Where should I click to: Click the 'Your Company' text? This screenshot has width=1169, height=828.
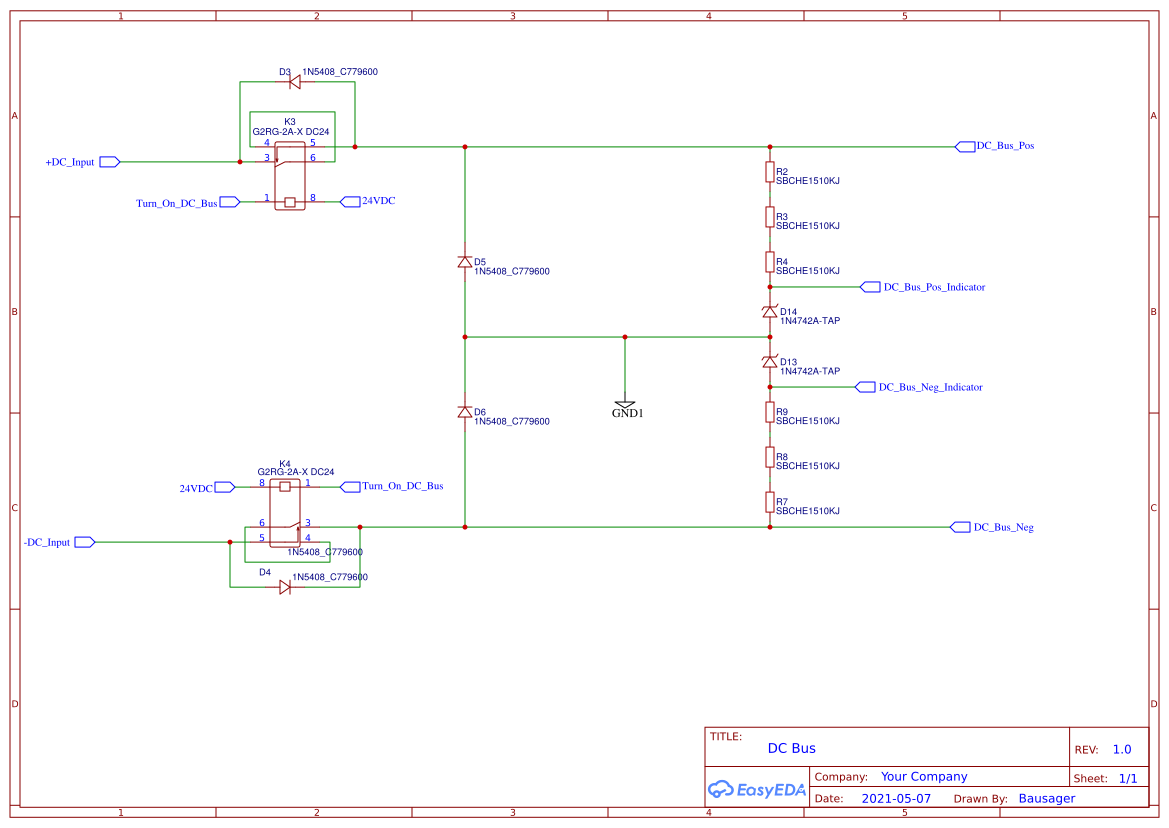tap(924, 777)
